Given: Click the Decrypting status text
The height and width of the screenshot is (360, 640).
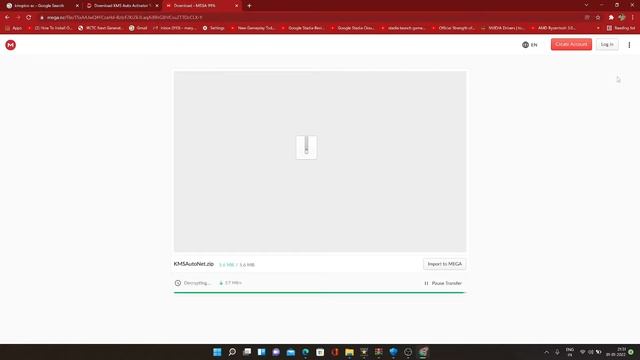Looking at the screenshot, I should click(197, 283).
